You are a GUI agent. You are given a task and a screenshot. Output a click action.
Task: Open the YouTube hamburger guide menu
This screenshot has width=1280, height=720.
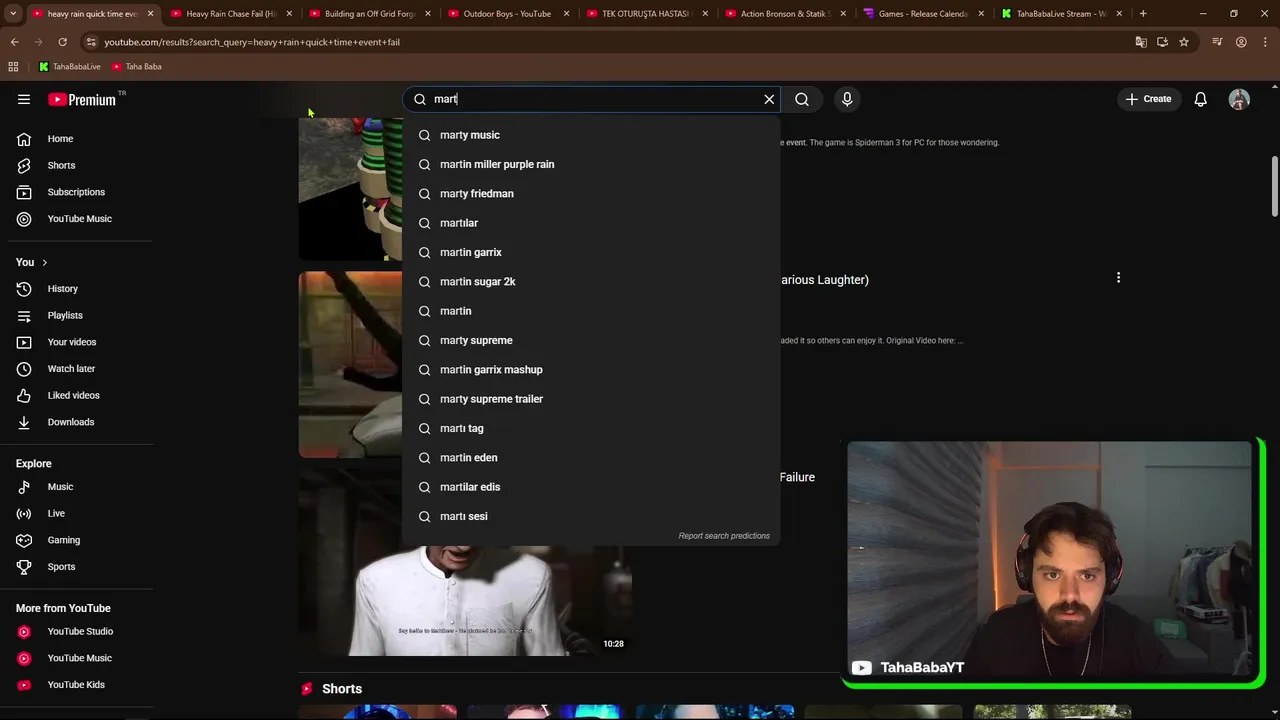[24, 99]
